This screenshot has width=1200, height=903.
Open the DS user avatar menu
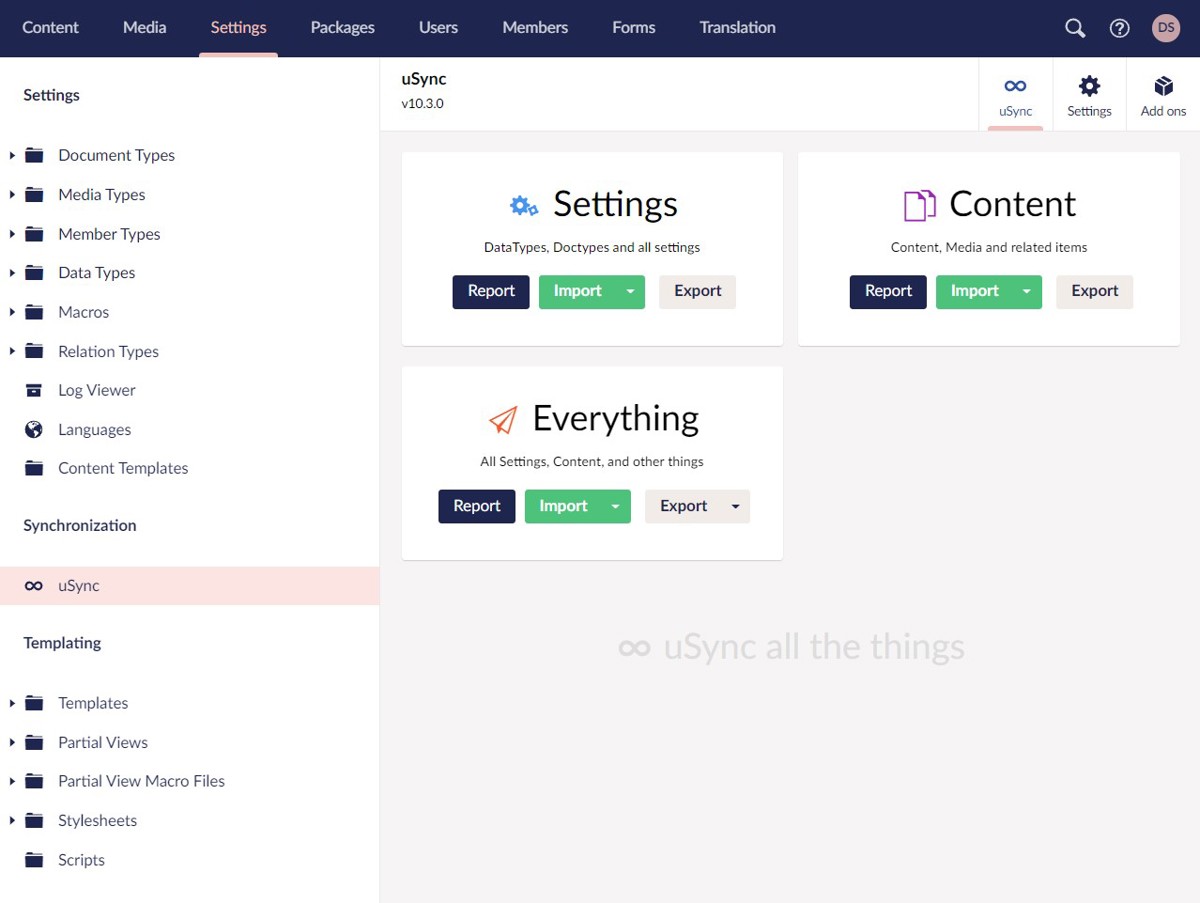click(1166, 28)
